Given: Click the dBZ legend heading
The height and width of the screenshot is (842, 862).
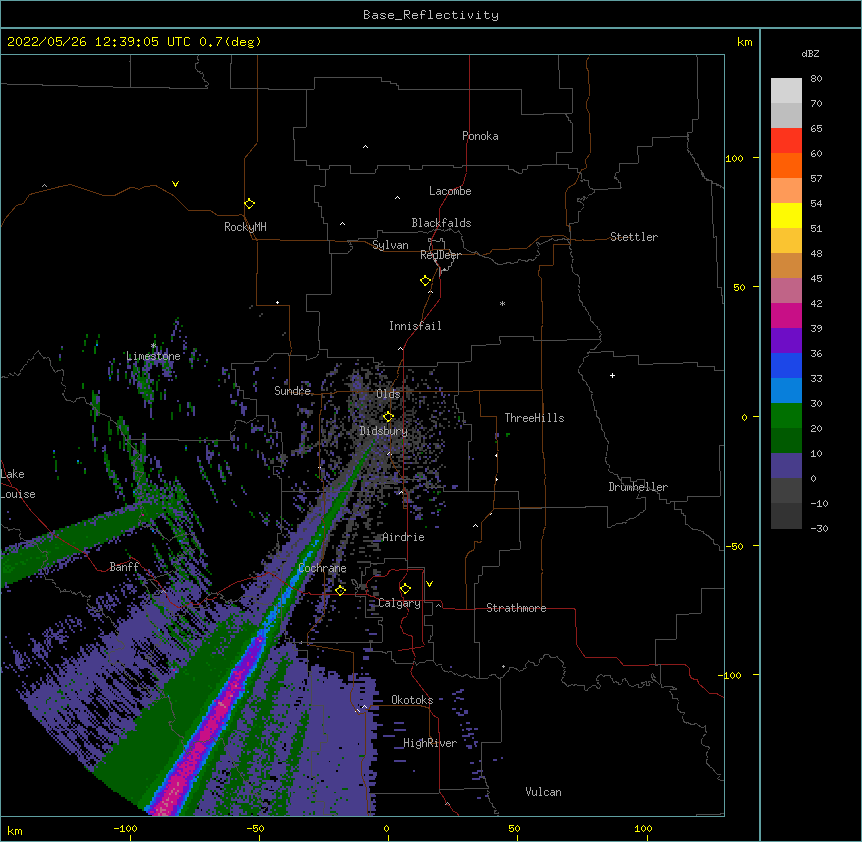Looking at the screenshot, I should pos(810,53).
